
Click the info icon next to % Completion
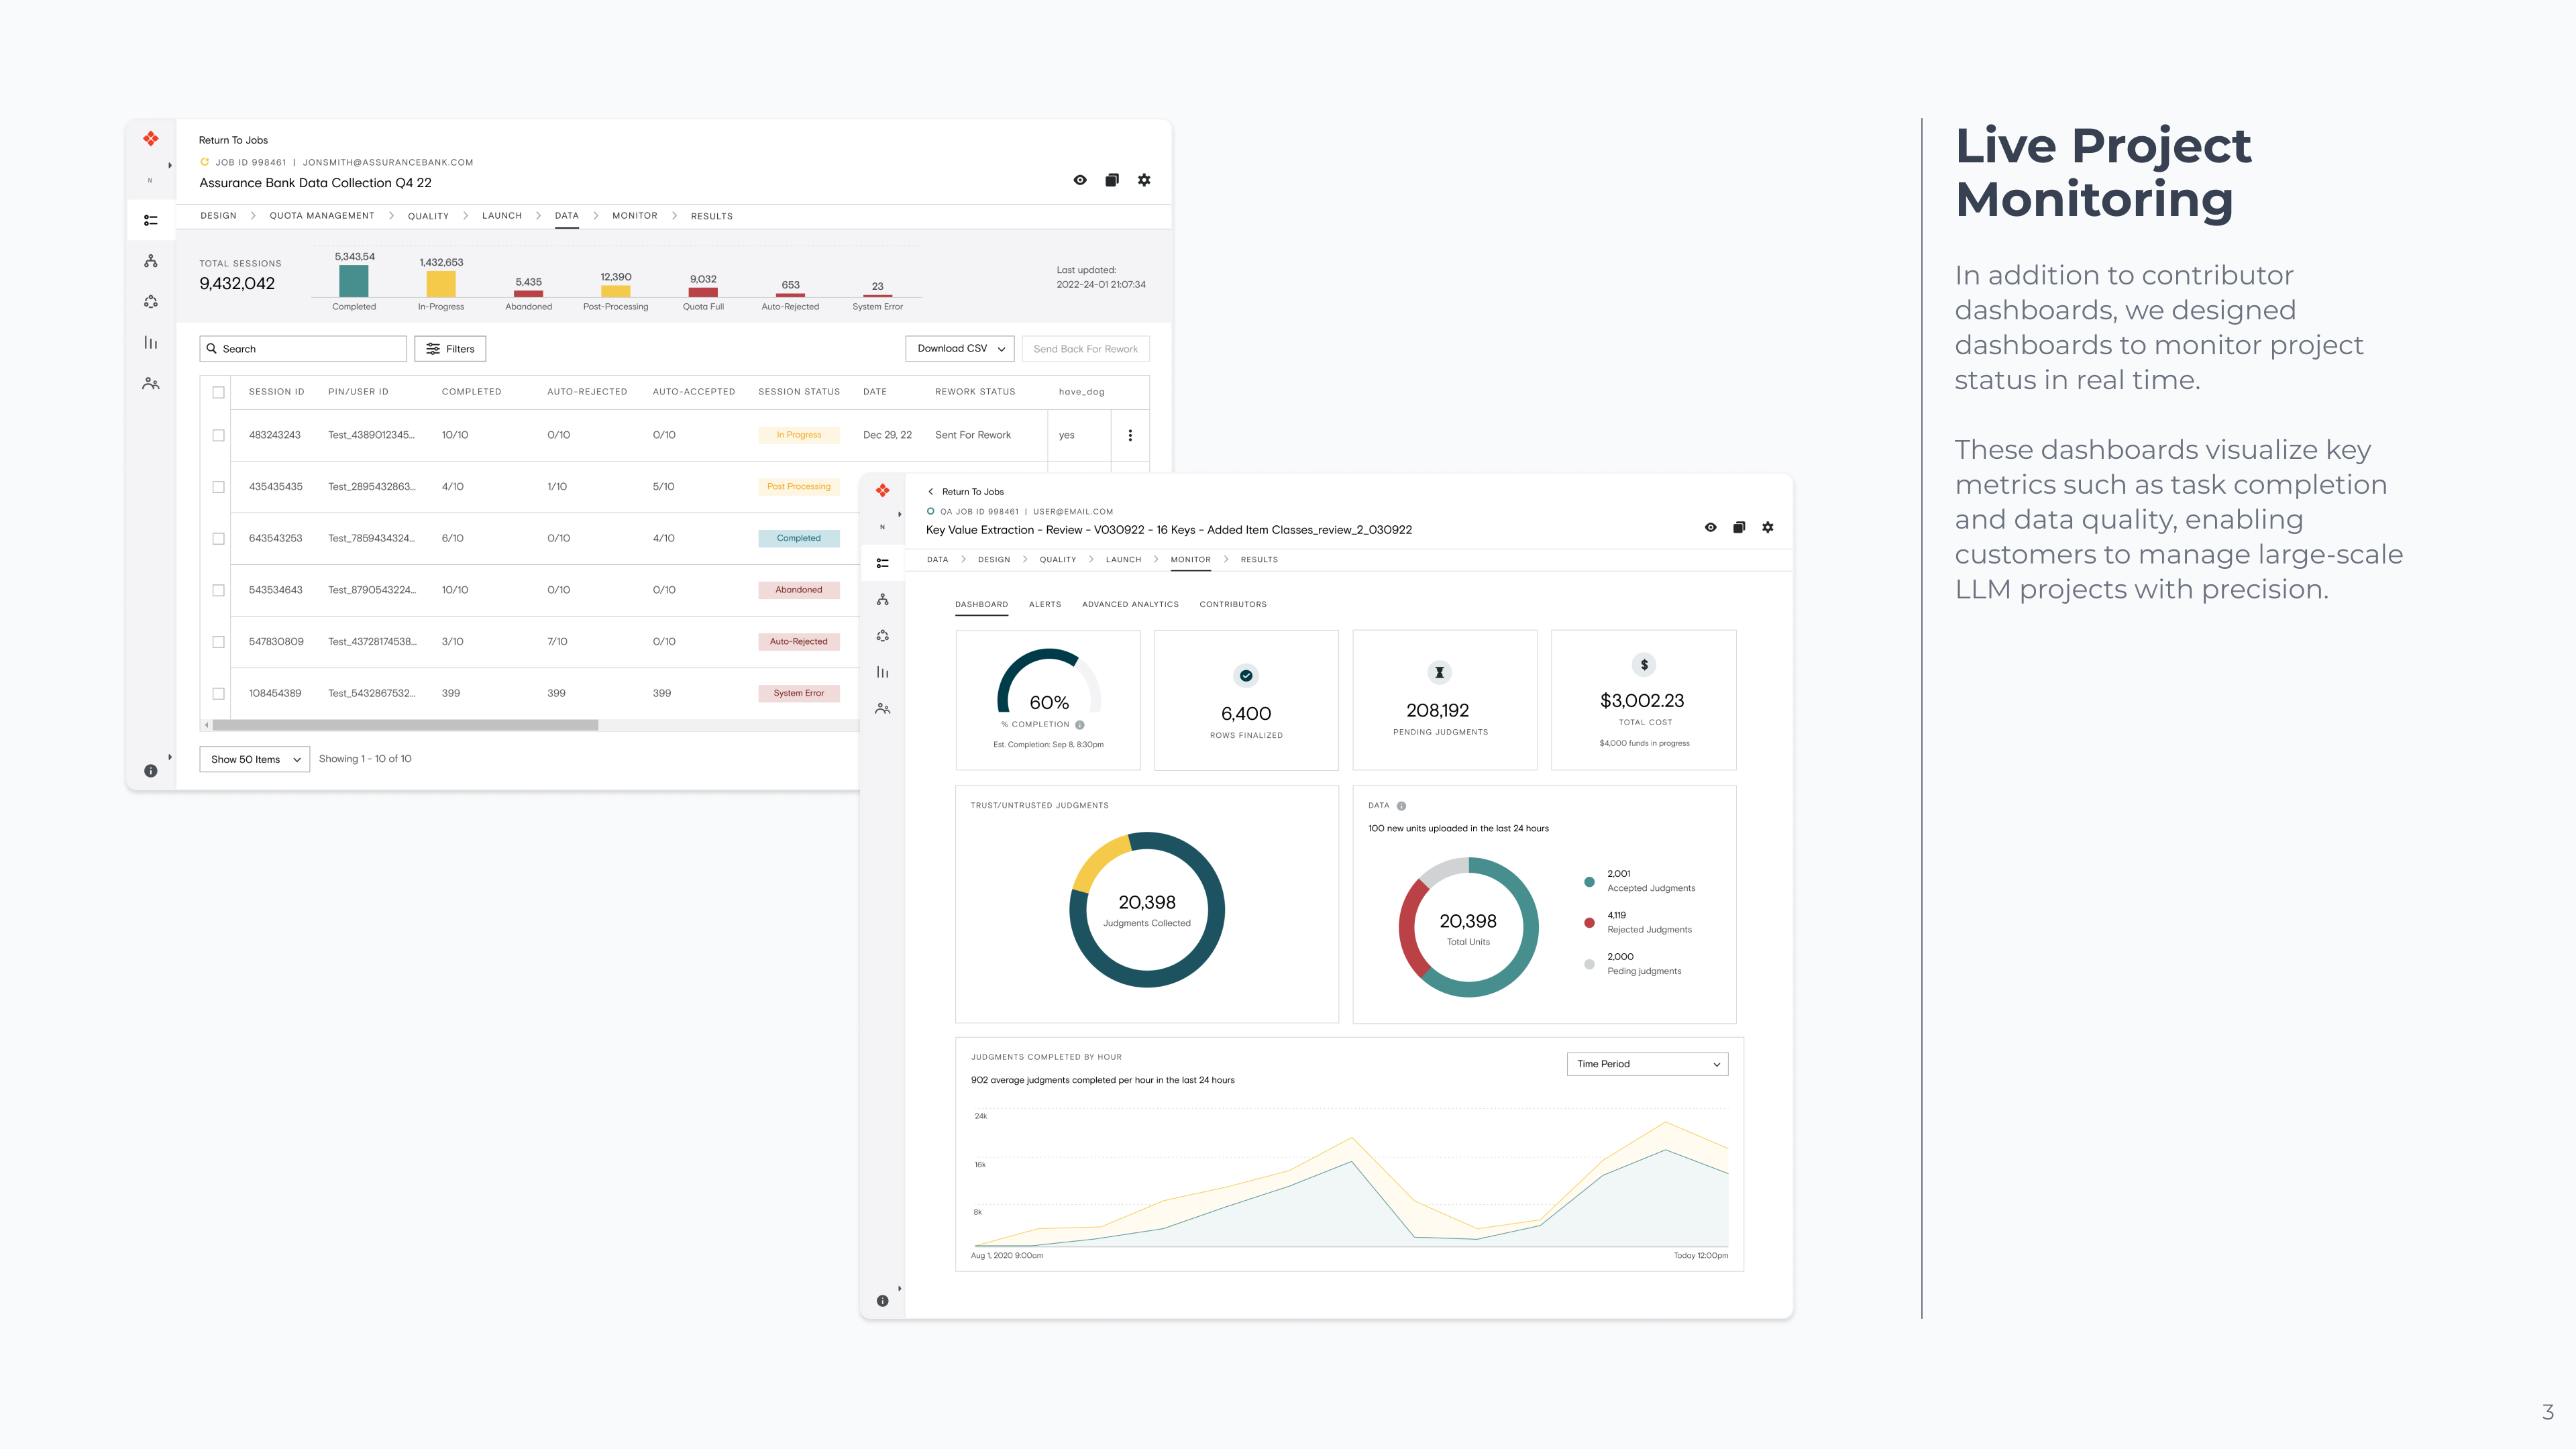pyautogui.click(x=1080, y=725)
